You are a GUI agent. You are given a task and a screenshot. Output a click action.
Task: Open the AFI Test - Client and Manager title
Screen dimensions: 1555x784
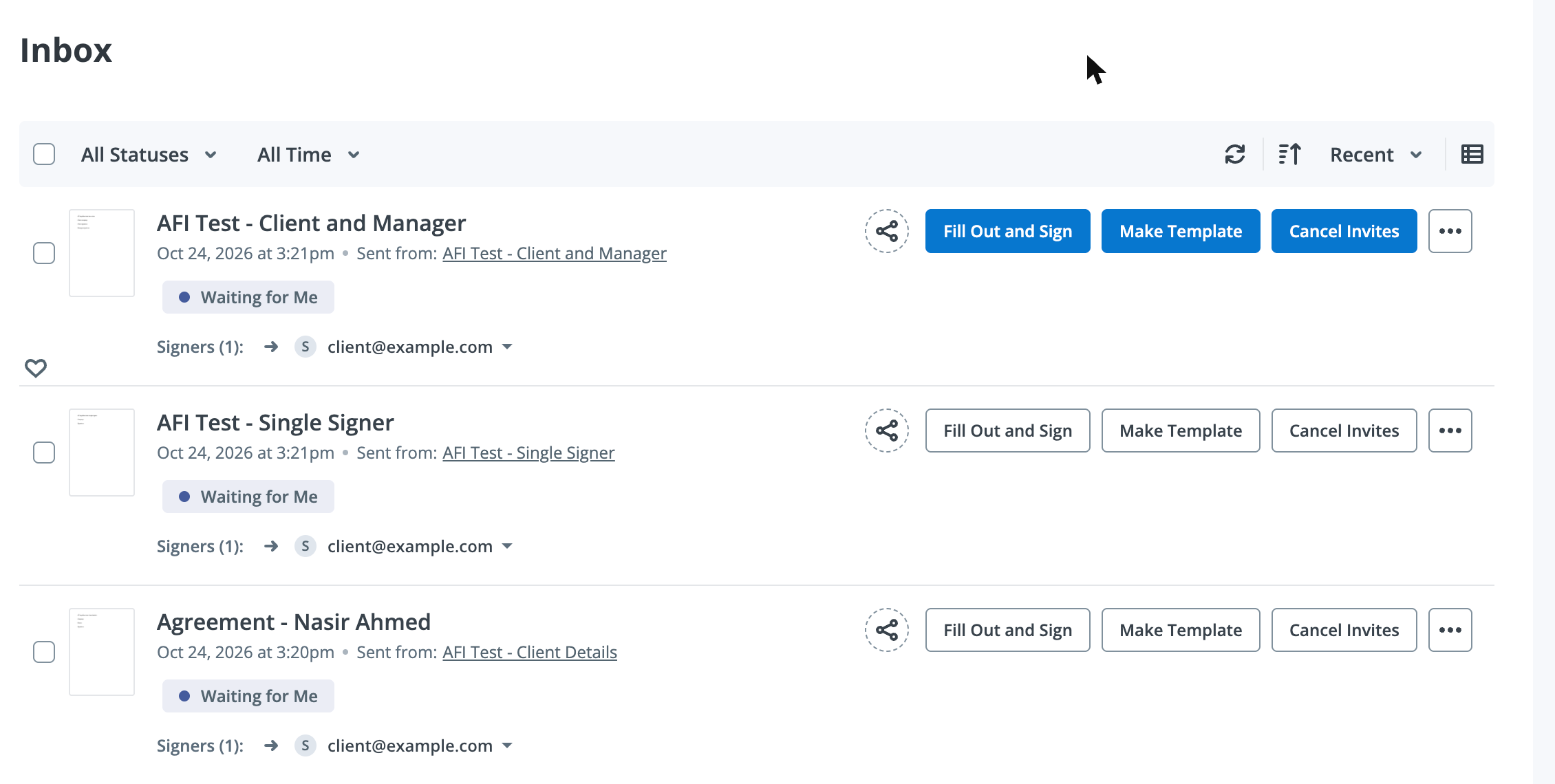click(x=312, y=223)
